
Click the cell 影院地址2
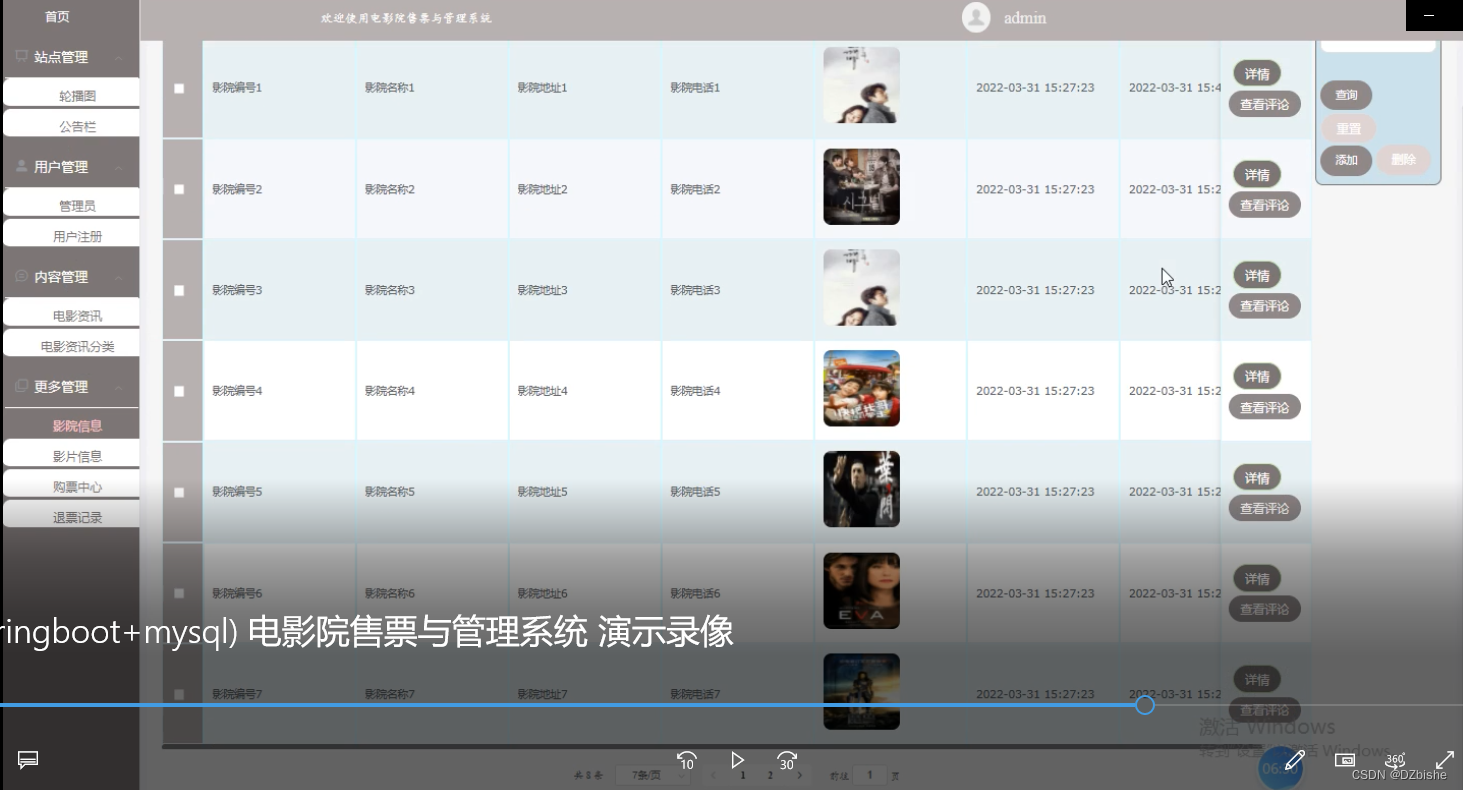click(542, 189)
